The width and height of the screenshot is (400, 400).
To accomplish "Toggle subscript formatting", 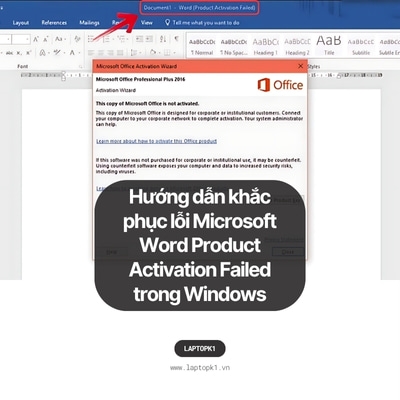I will [19, 53].
